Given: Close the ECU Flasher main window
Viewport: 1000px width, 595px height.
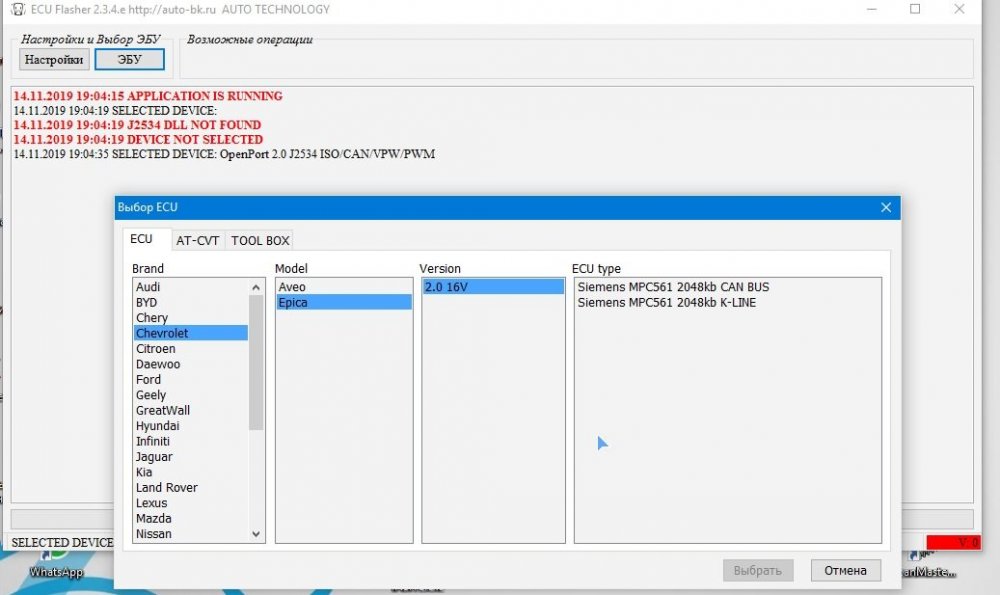Looking at the screenshot, I should (x=959, y=9).
